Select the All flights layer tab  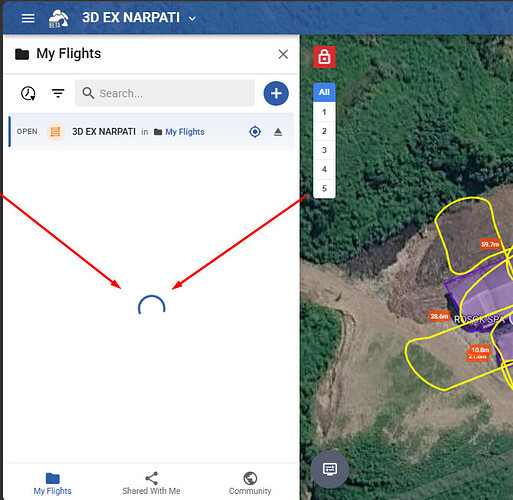(x=324, y=92)
